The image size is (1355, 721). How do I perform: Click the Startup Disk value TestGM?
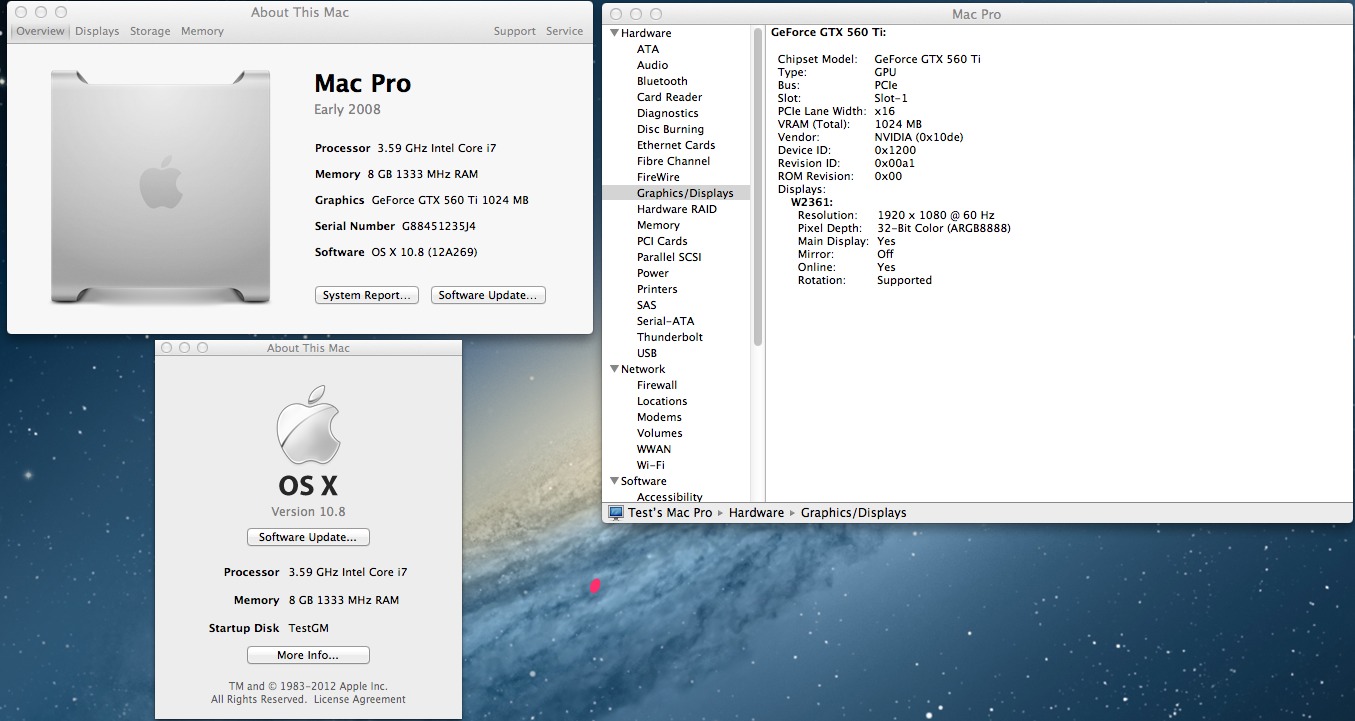(x=308, y=628)
